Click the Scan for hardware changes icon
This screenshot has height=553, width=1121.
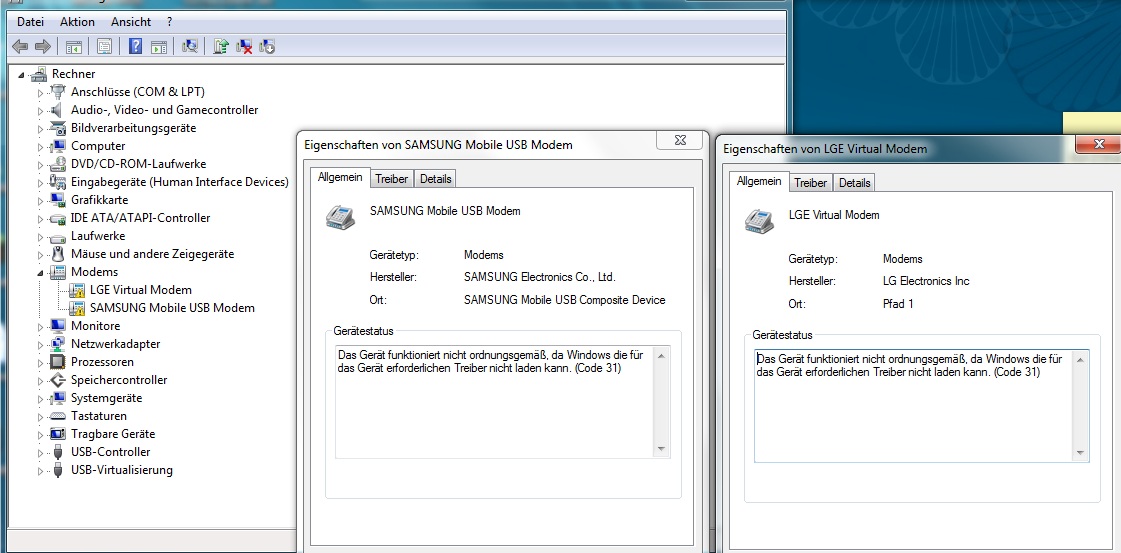(x=189, y=46)
